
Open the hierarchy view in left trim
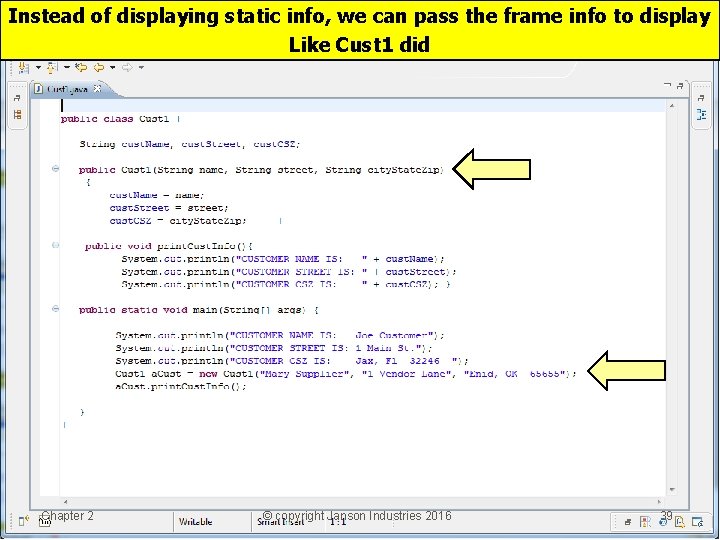pos(17,114)
